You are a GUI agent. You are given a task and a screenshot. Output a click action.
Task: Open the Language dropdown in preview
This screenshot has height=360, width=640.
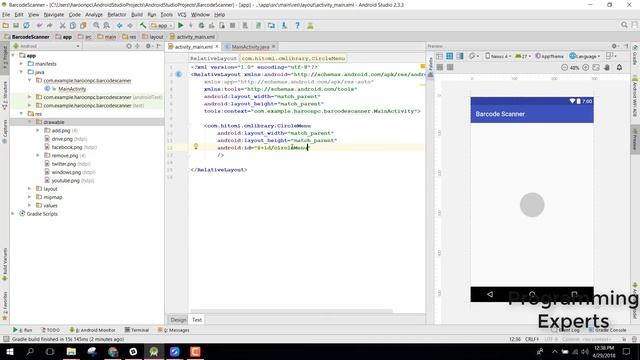585,56
